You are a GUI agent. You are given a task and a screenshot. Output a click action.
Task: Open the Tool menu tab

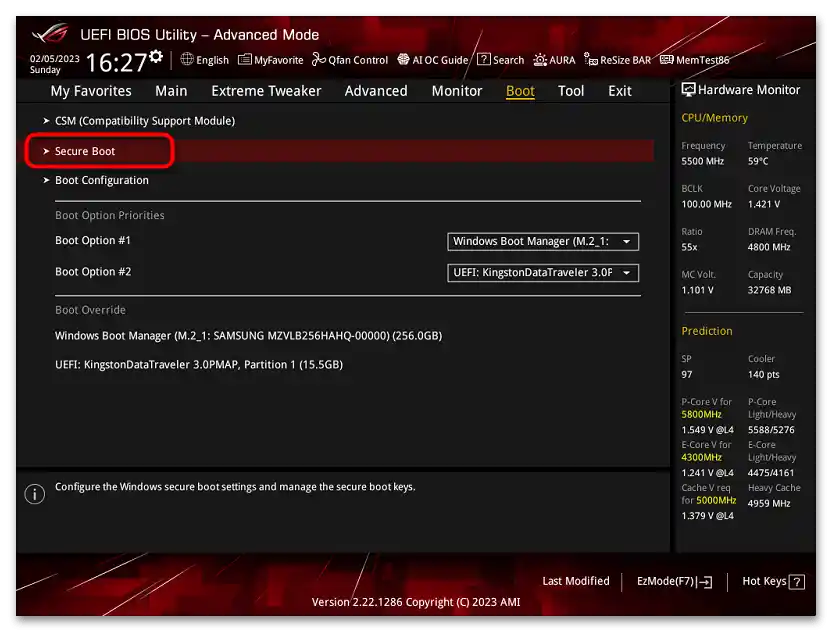point(571,90)
